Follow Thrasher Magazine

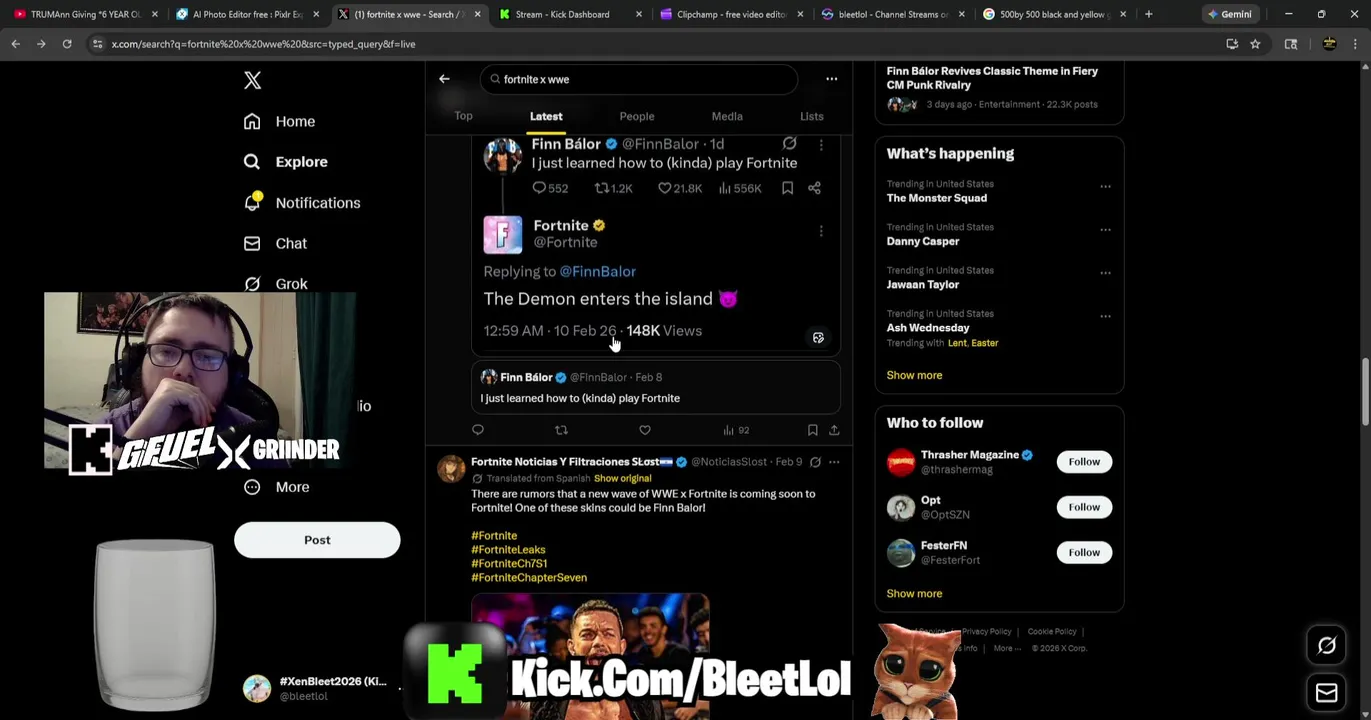point(1084,462)
